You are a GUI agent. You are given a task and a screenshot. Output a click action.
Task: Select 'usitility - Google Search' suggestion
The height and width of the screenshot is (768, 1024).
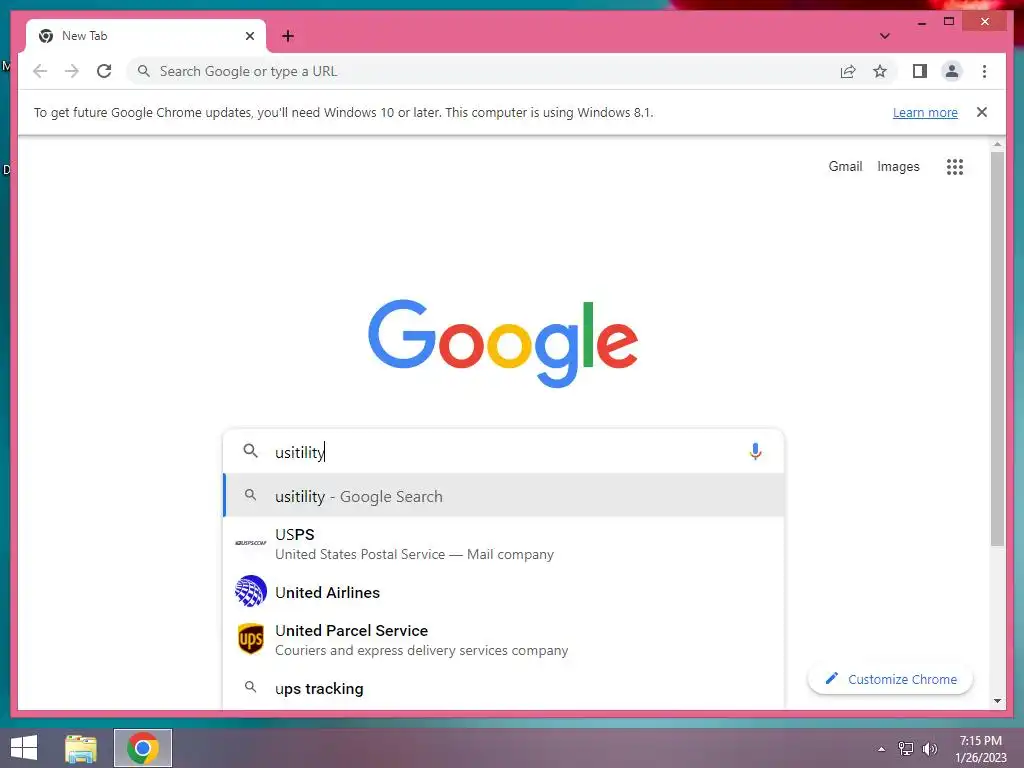point(504,496)
